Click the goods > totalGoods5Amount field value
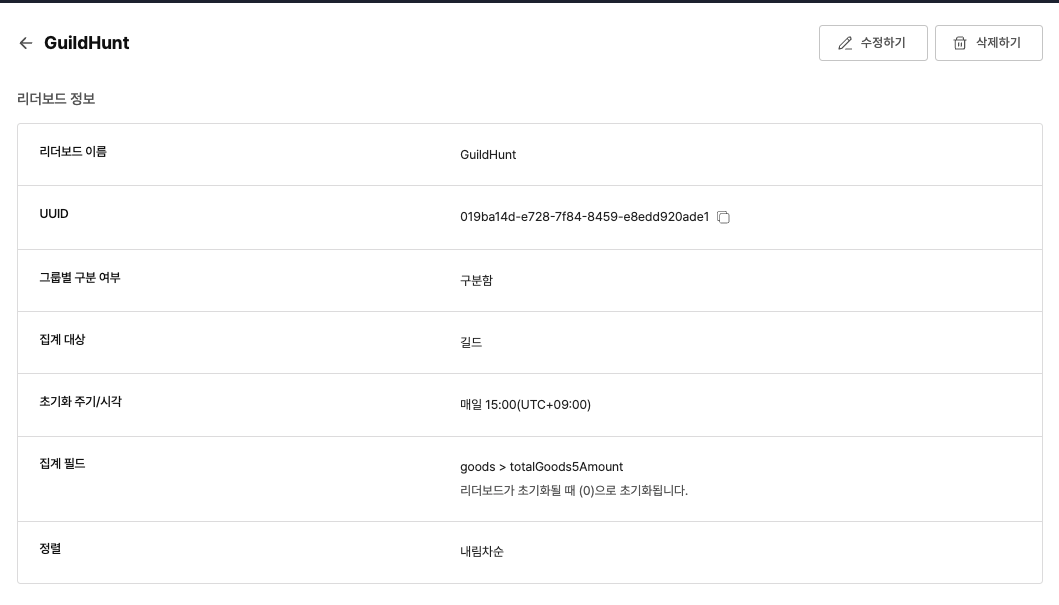 pos(541,467)
